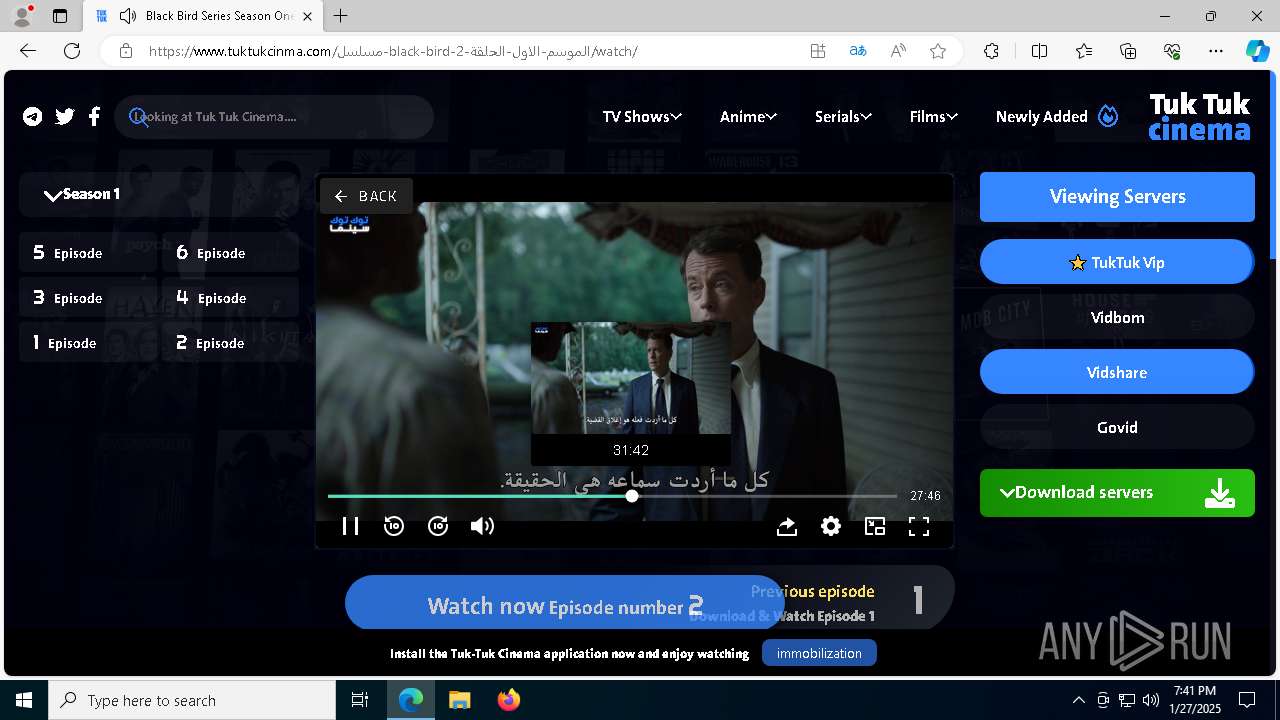Expand the Films menu
Image resolution: width=1280 pixels, height=720 pixels.
pyautogui.click(x=934, y=117)
